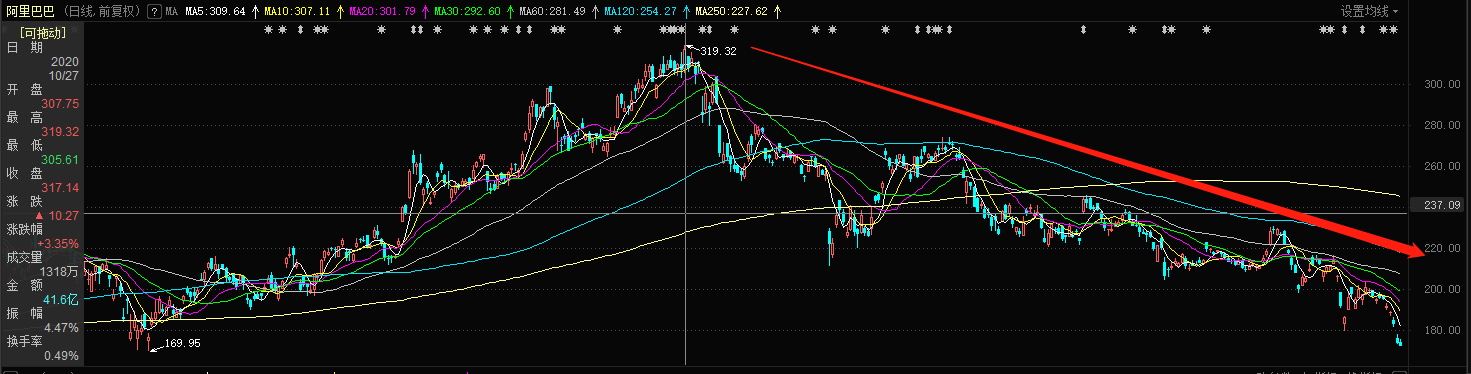Screen dimensions: 1471x374
Task: Click the 260.00 price axis label
Action: coord(1441,167)
